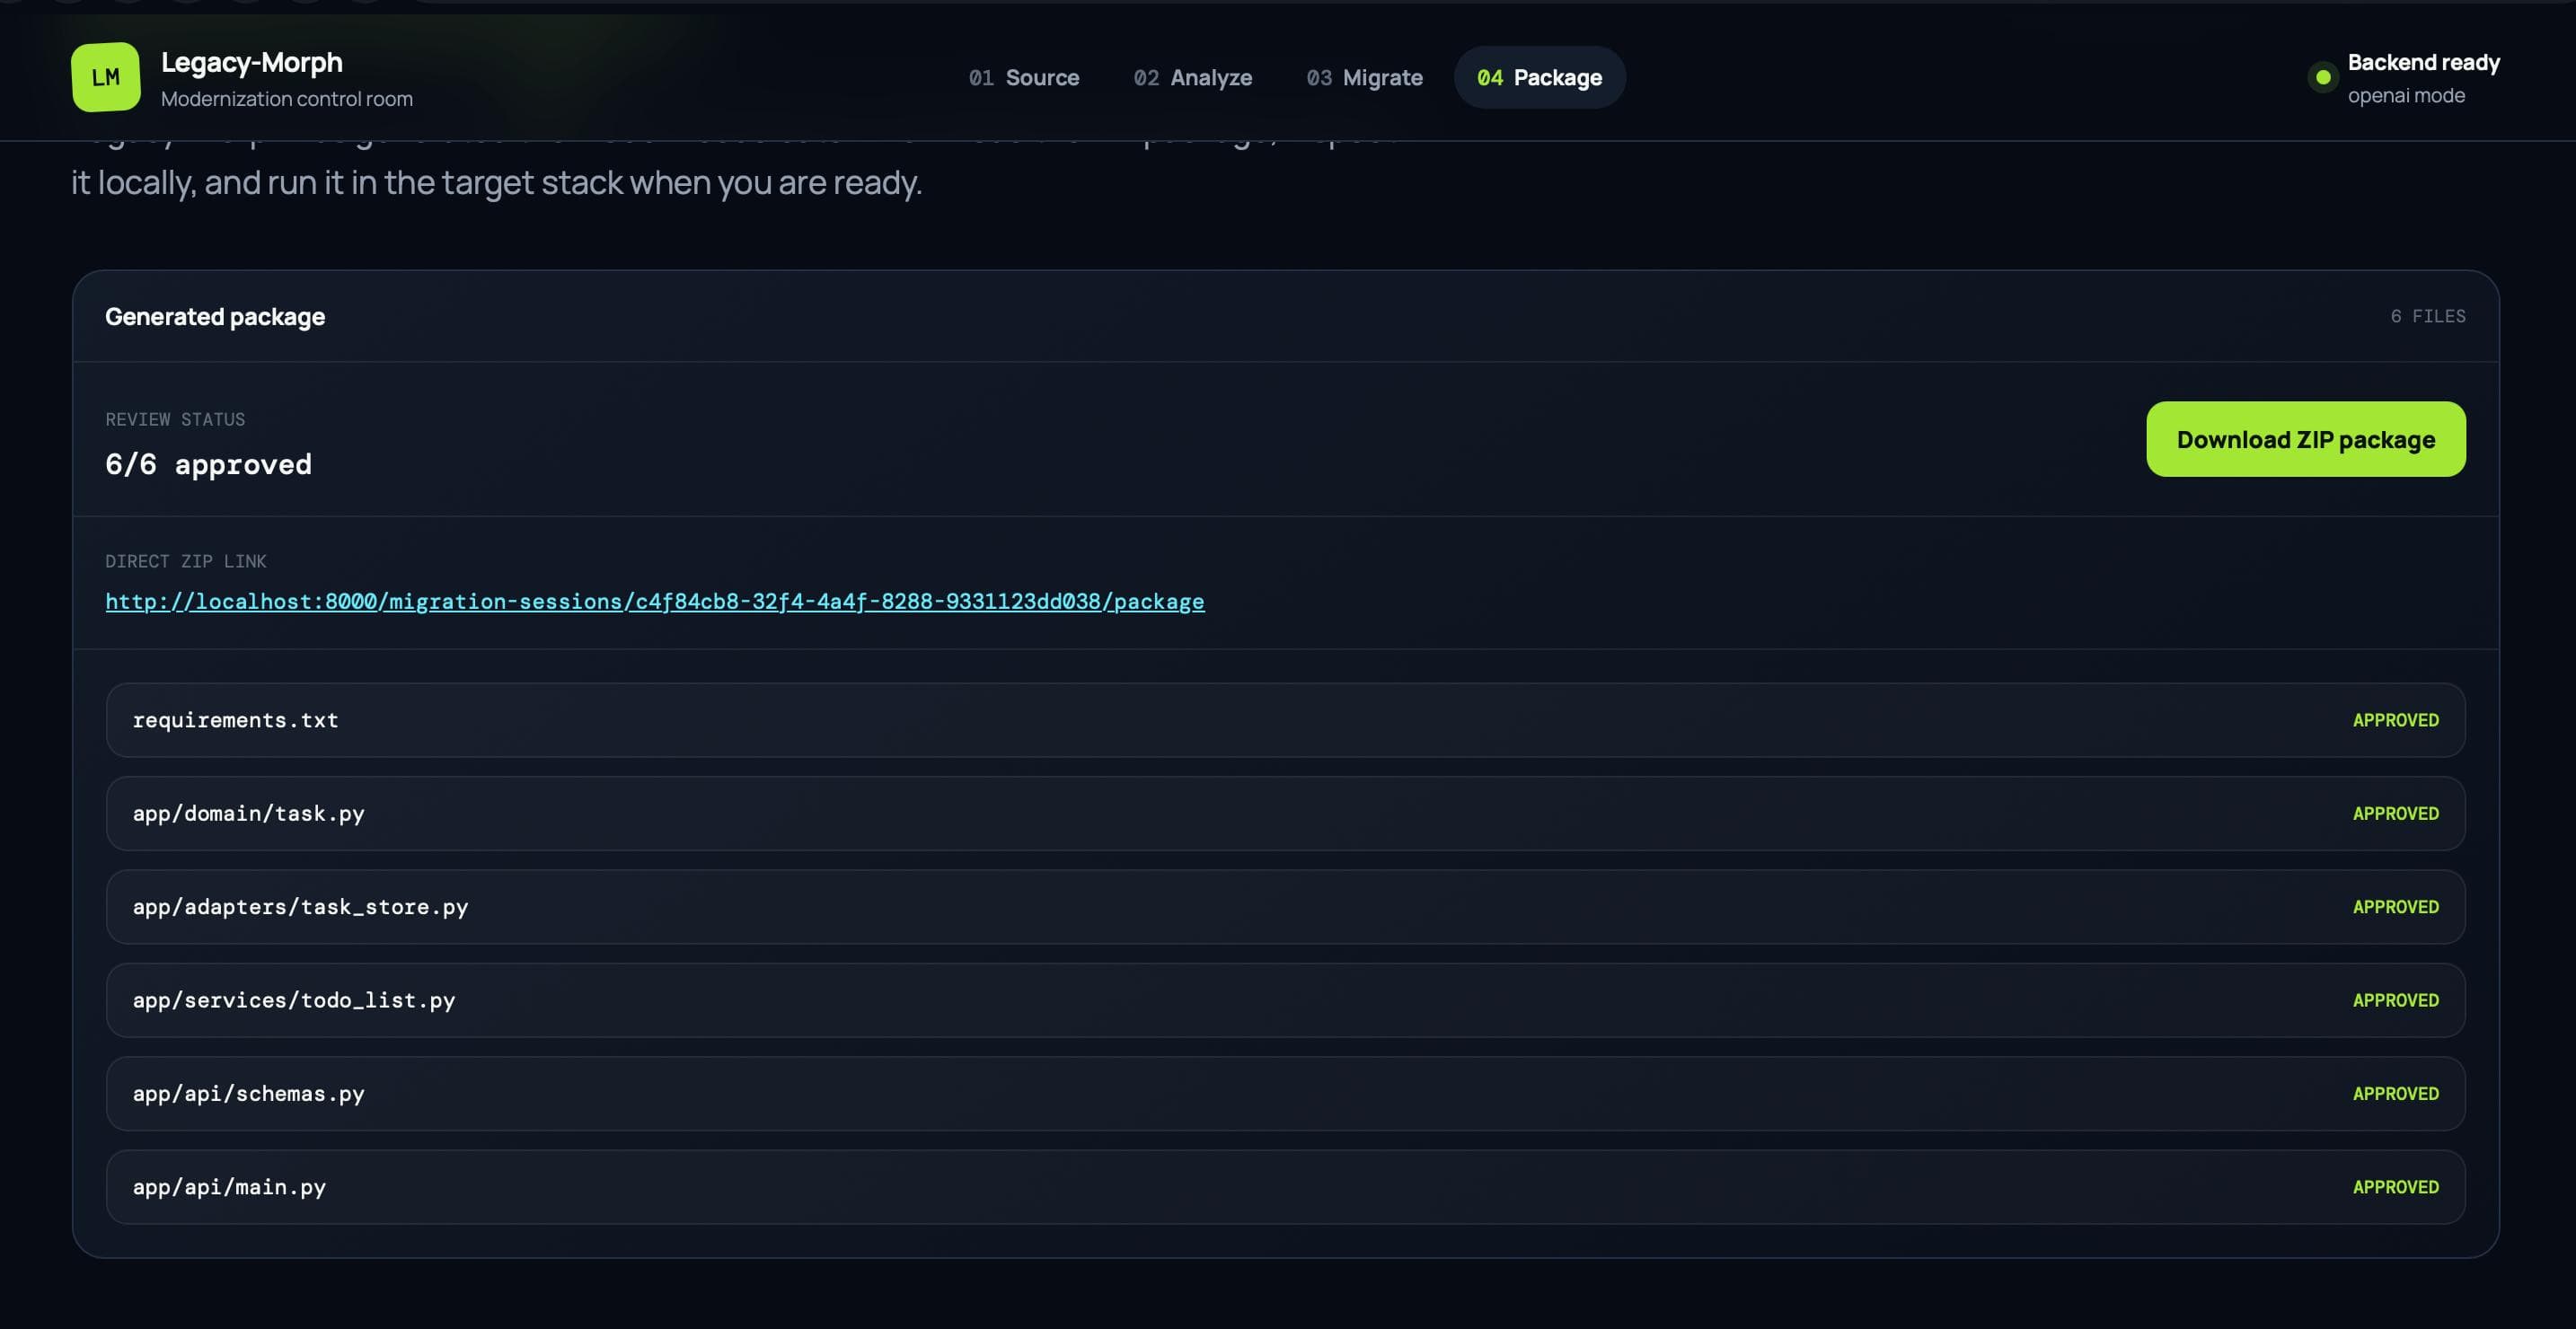Switch to the 03 Migrate step tab
Screen dimensions: 2576x1329
[1364, 78]
